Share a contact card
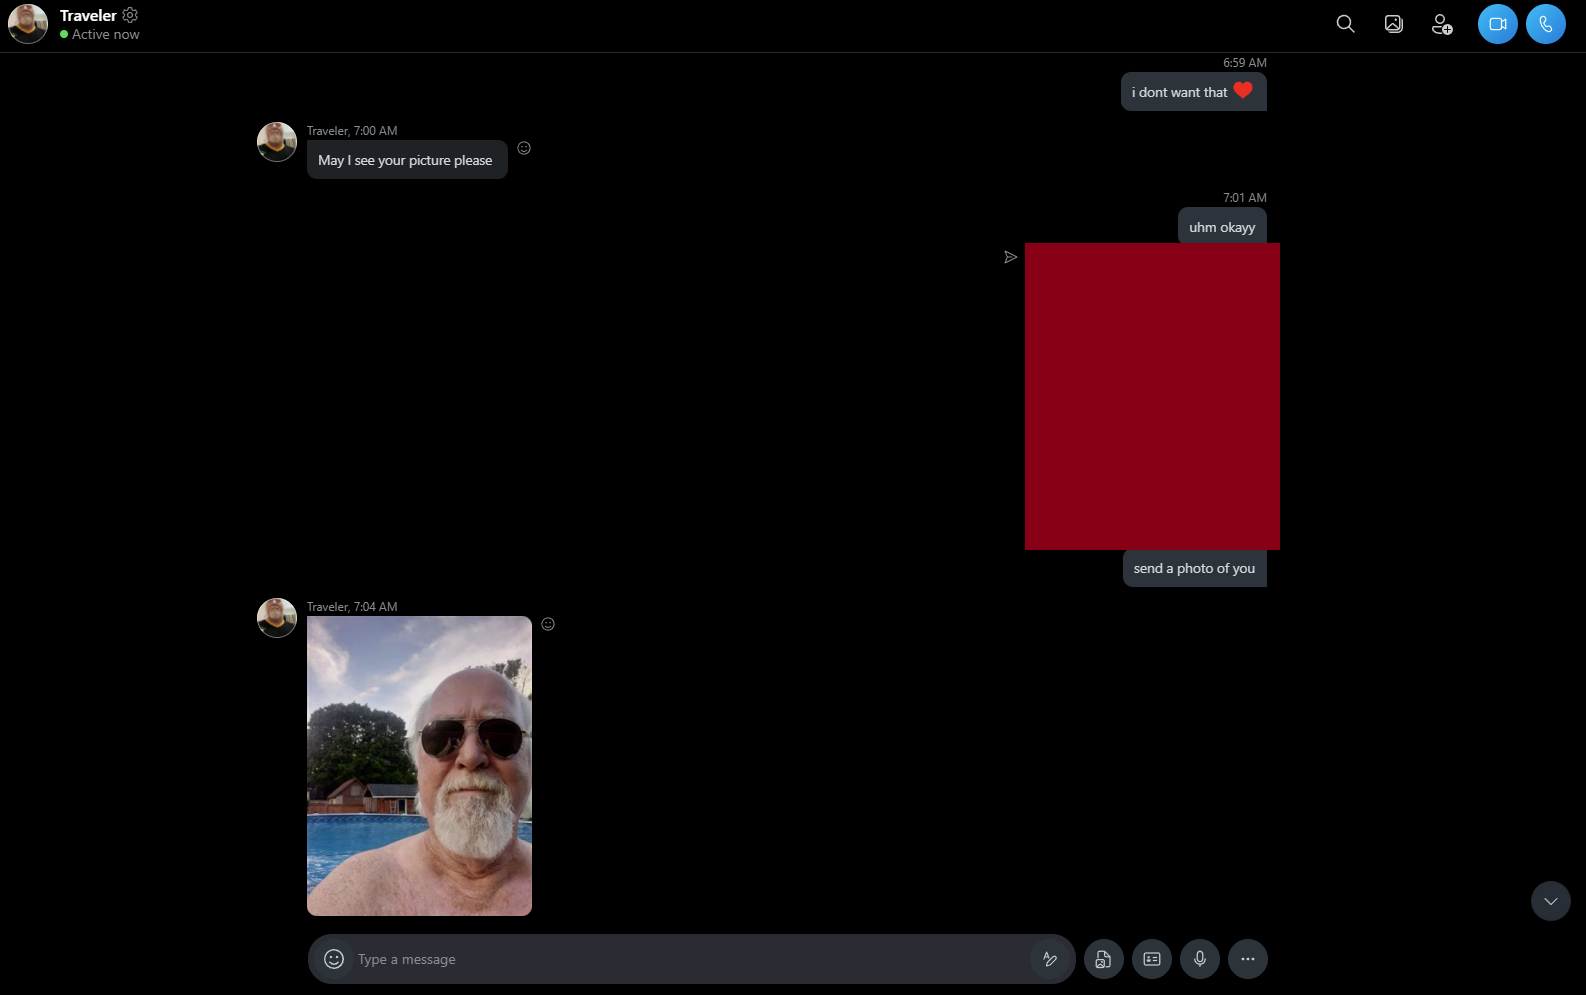 [1151, 959]
